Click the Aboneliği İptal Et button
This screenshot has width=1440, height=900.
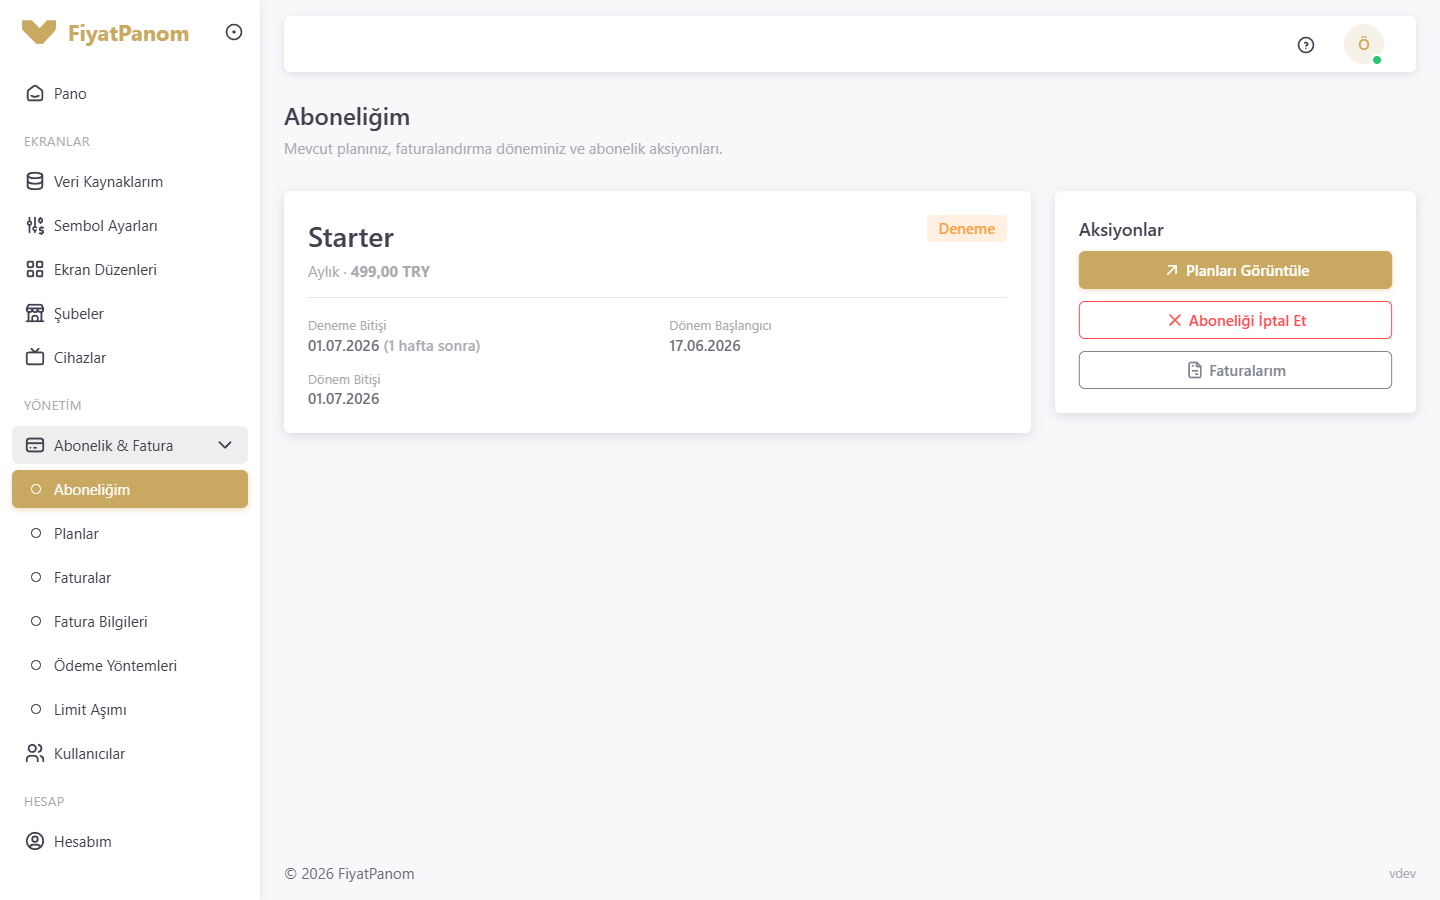[1235, 320]
